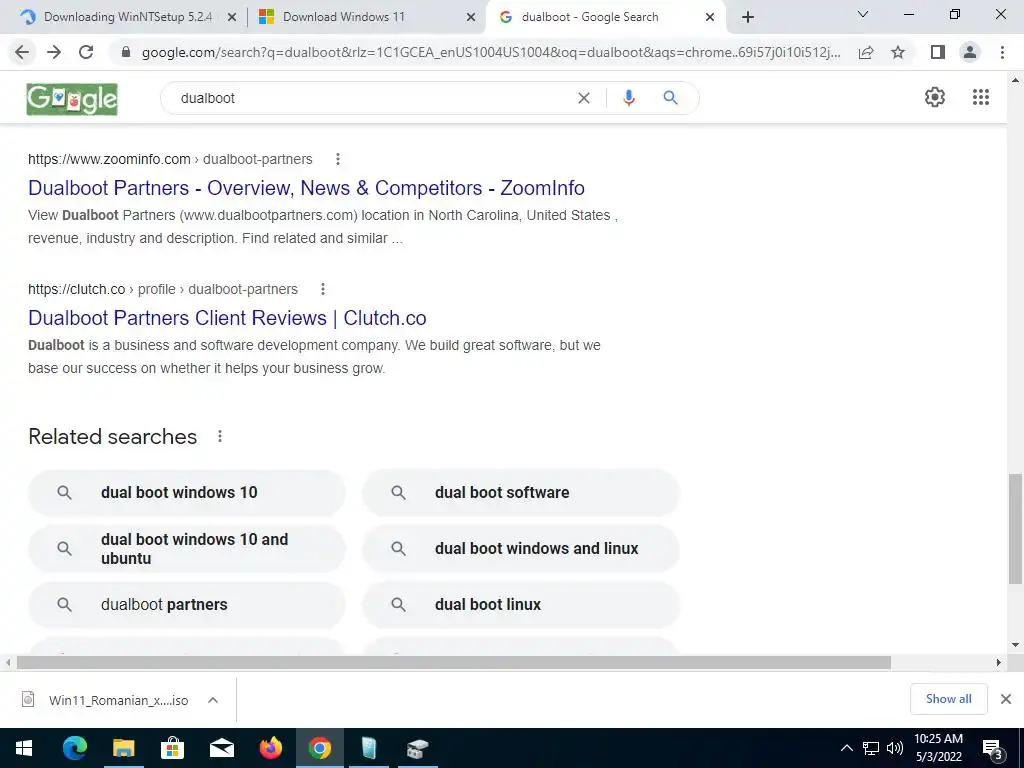View site info via lock icon
Viewport: 1024px width, 768px height.
coord(126,52)
